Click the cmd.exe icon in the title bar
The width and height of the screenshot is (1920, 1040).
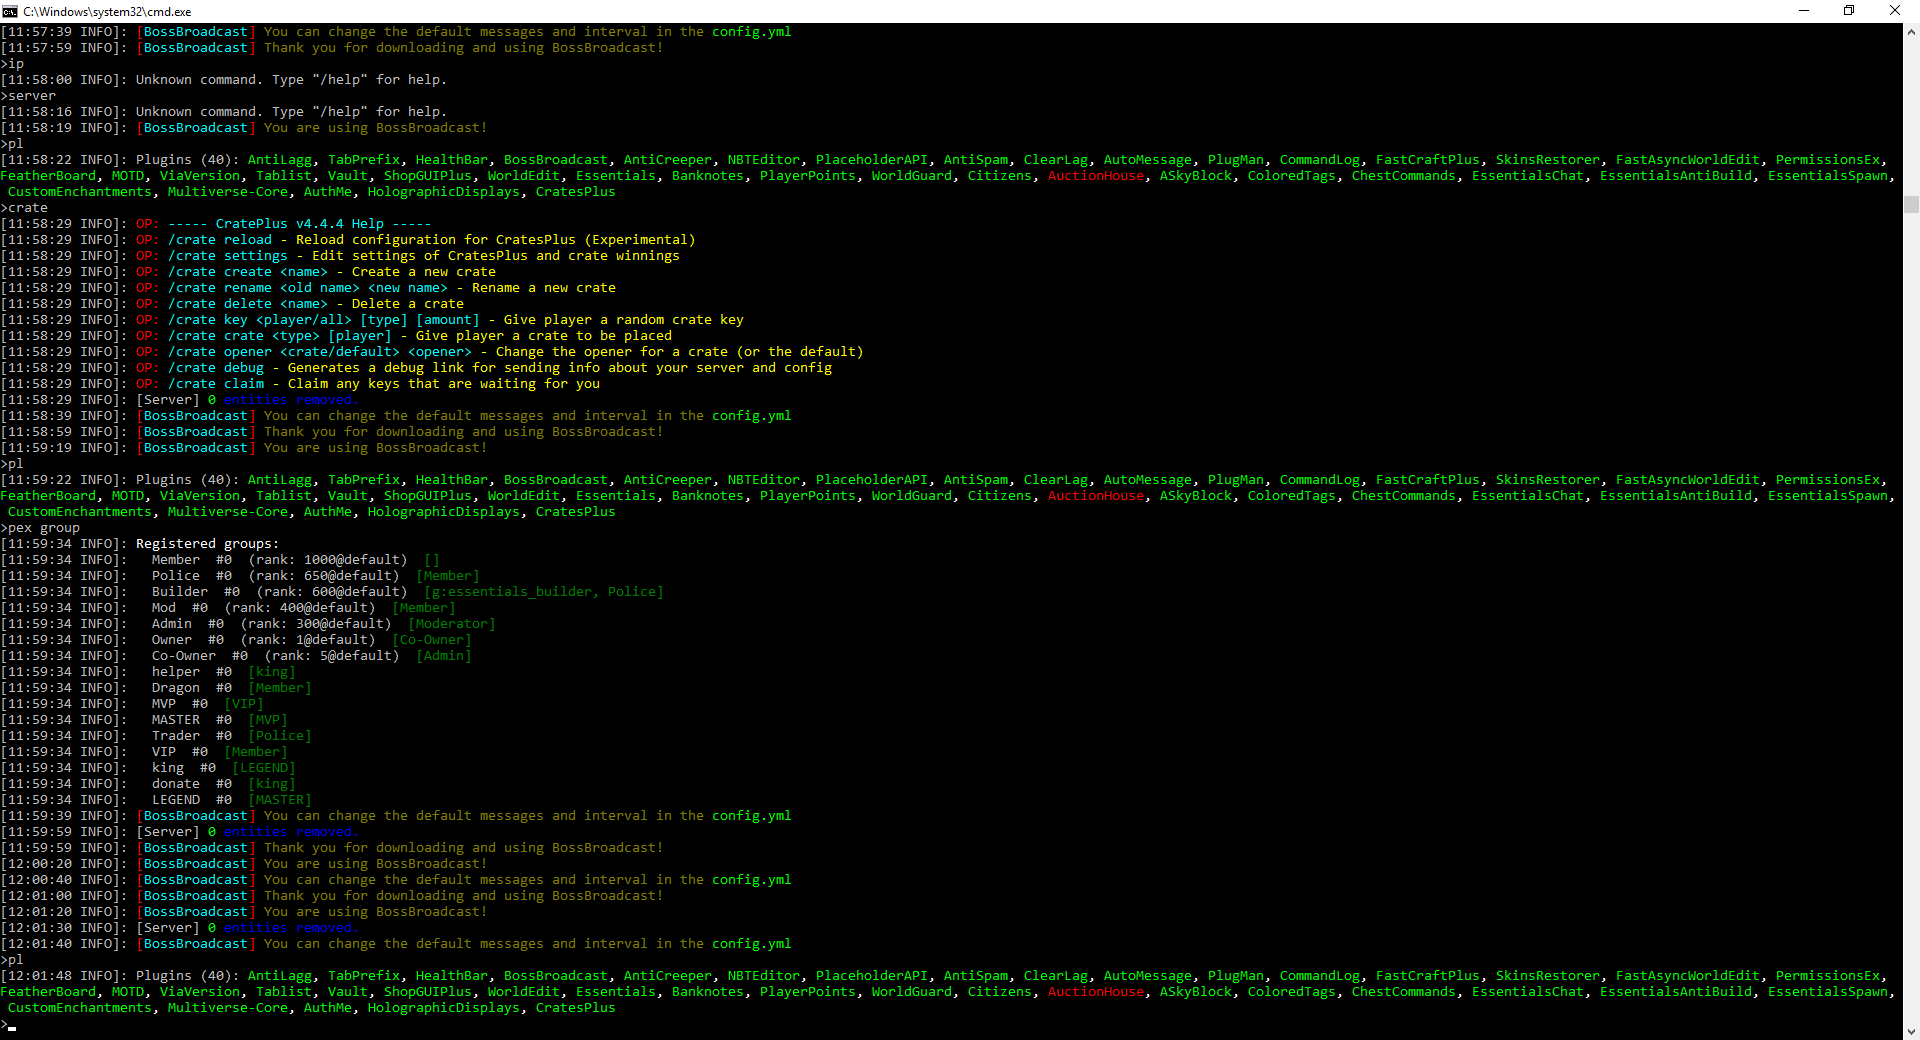pos(10,11)
